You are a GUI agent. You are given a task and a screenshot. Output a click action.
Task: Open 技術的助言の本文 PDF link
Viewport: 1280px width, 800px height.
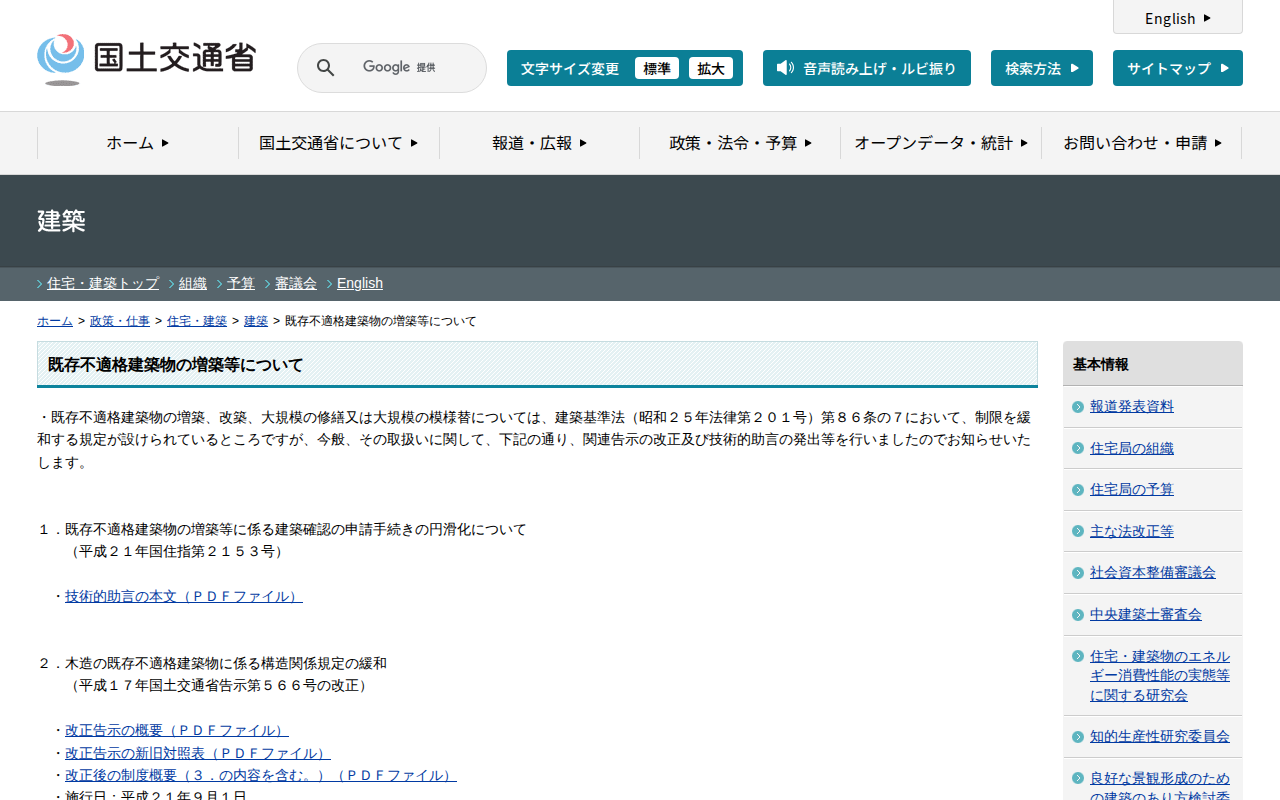click(x=184, y=596)
